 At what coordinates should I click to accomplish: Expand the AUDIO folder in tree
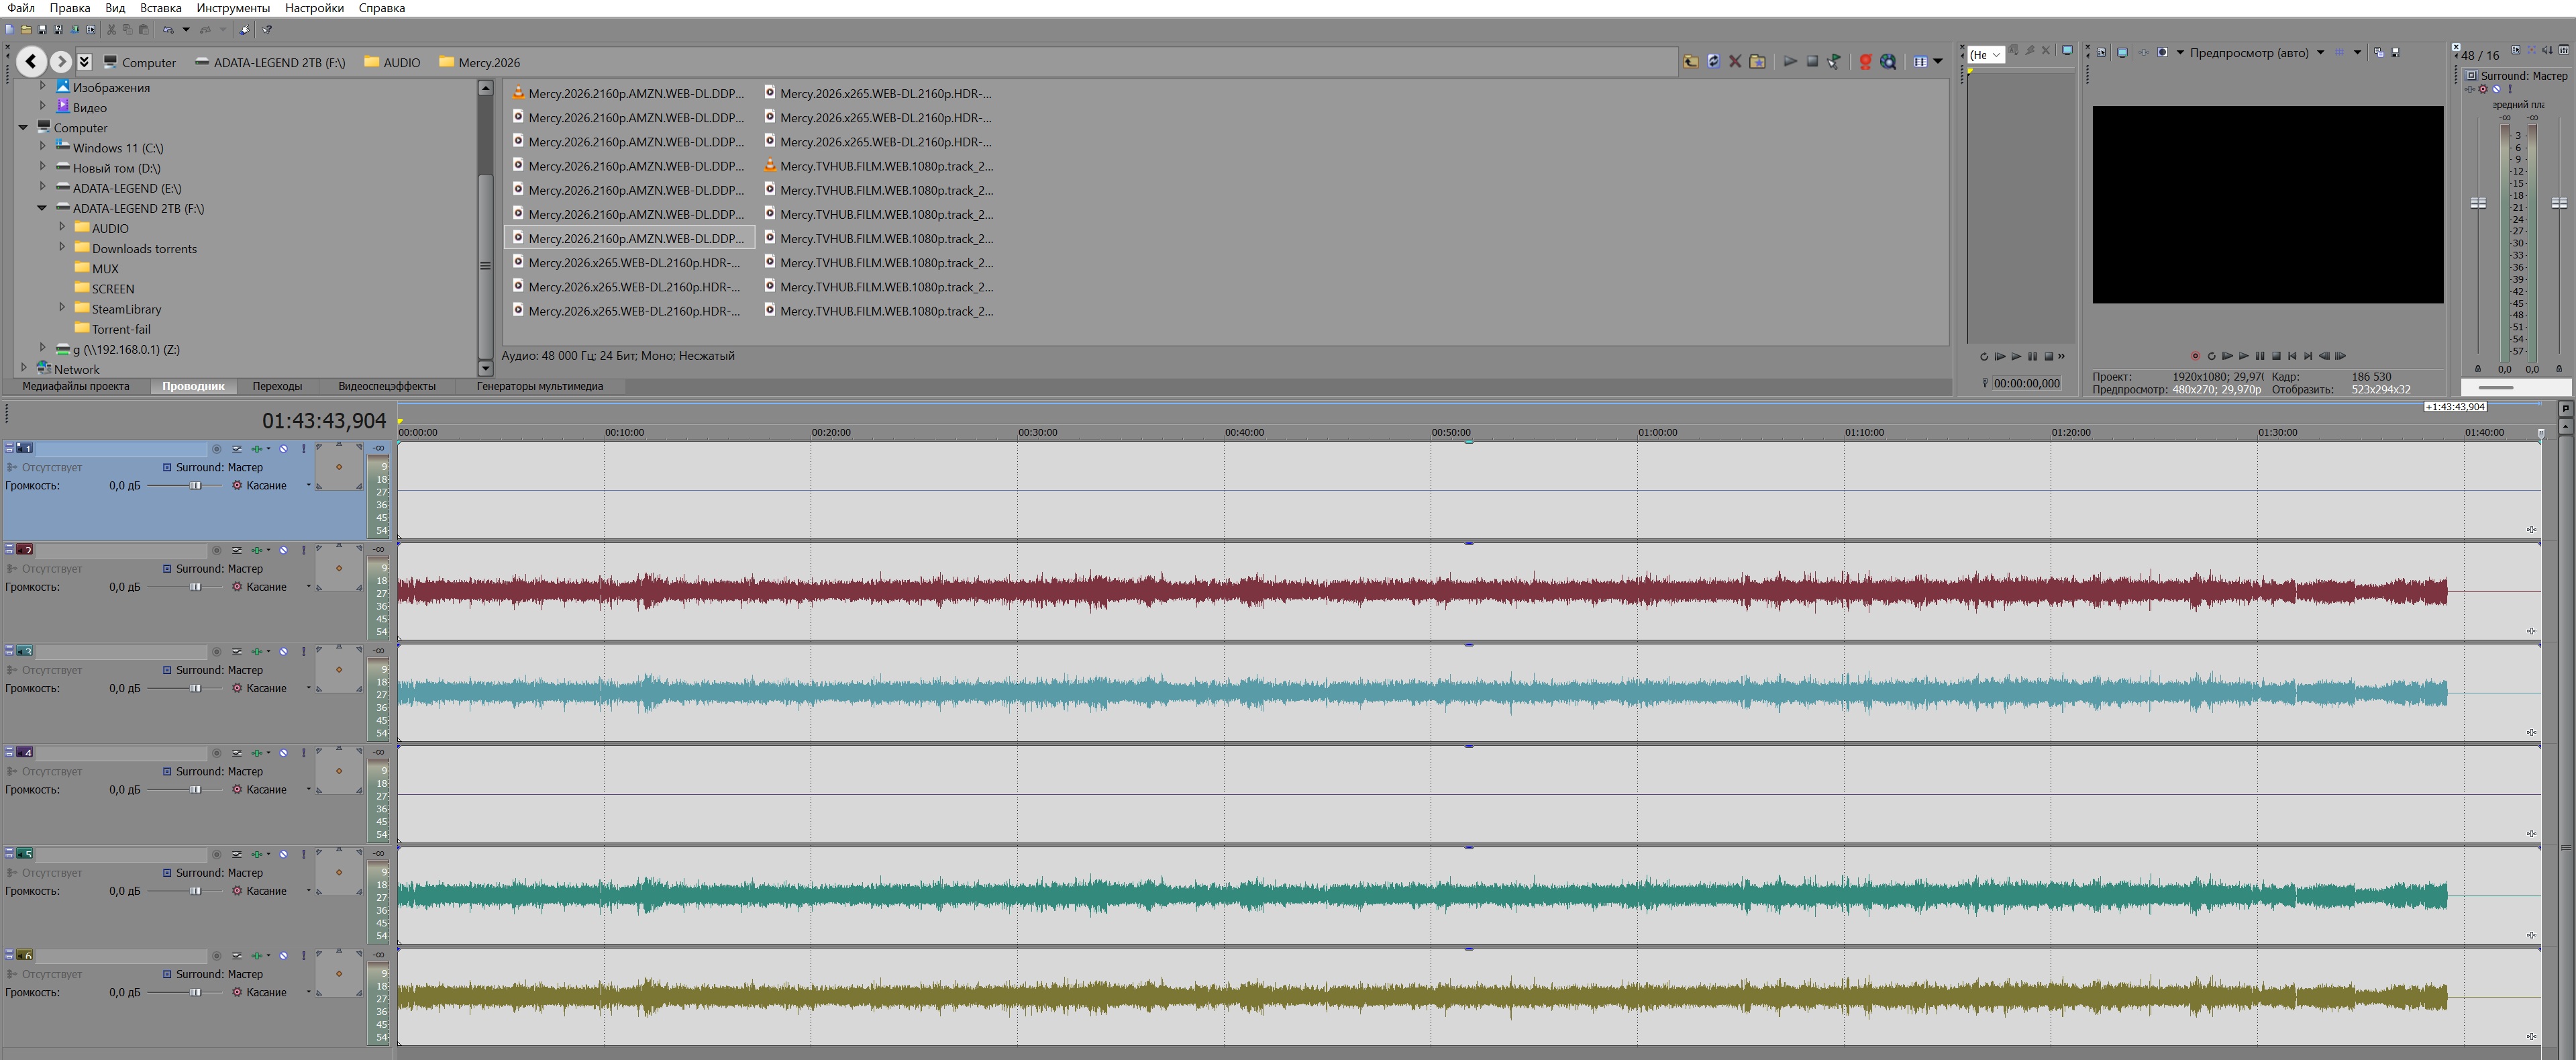[62, 228]
